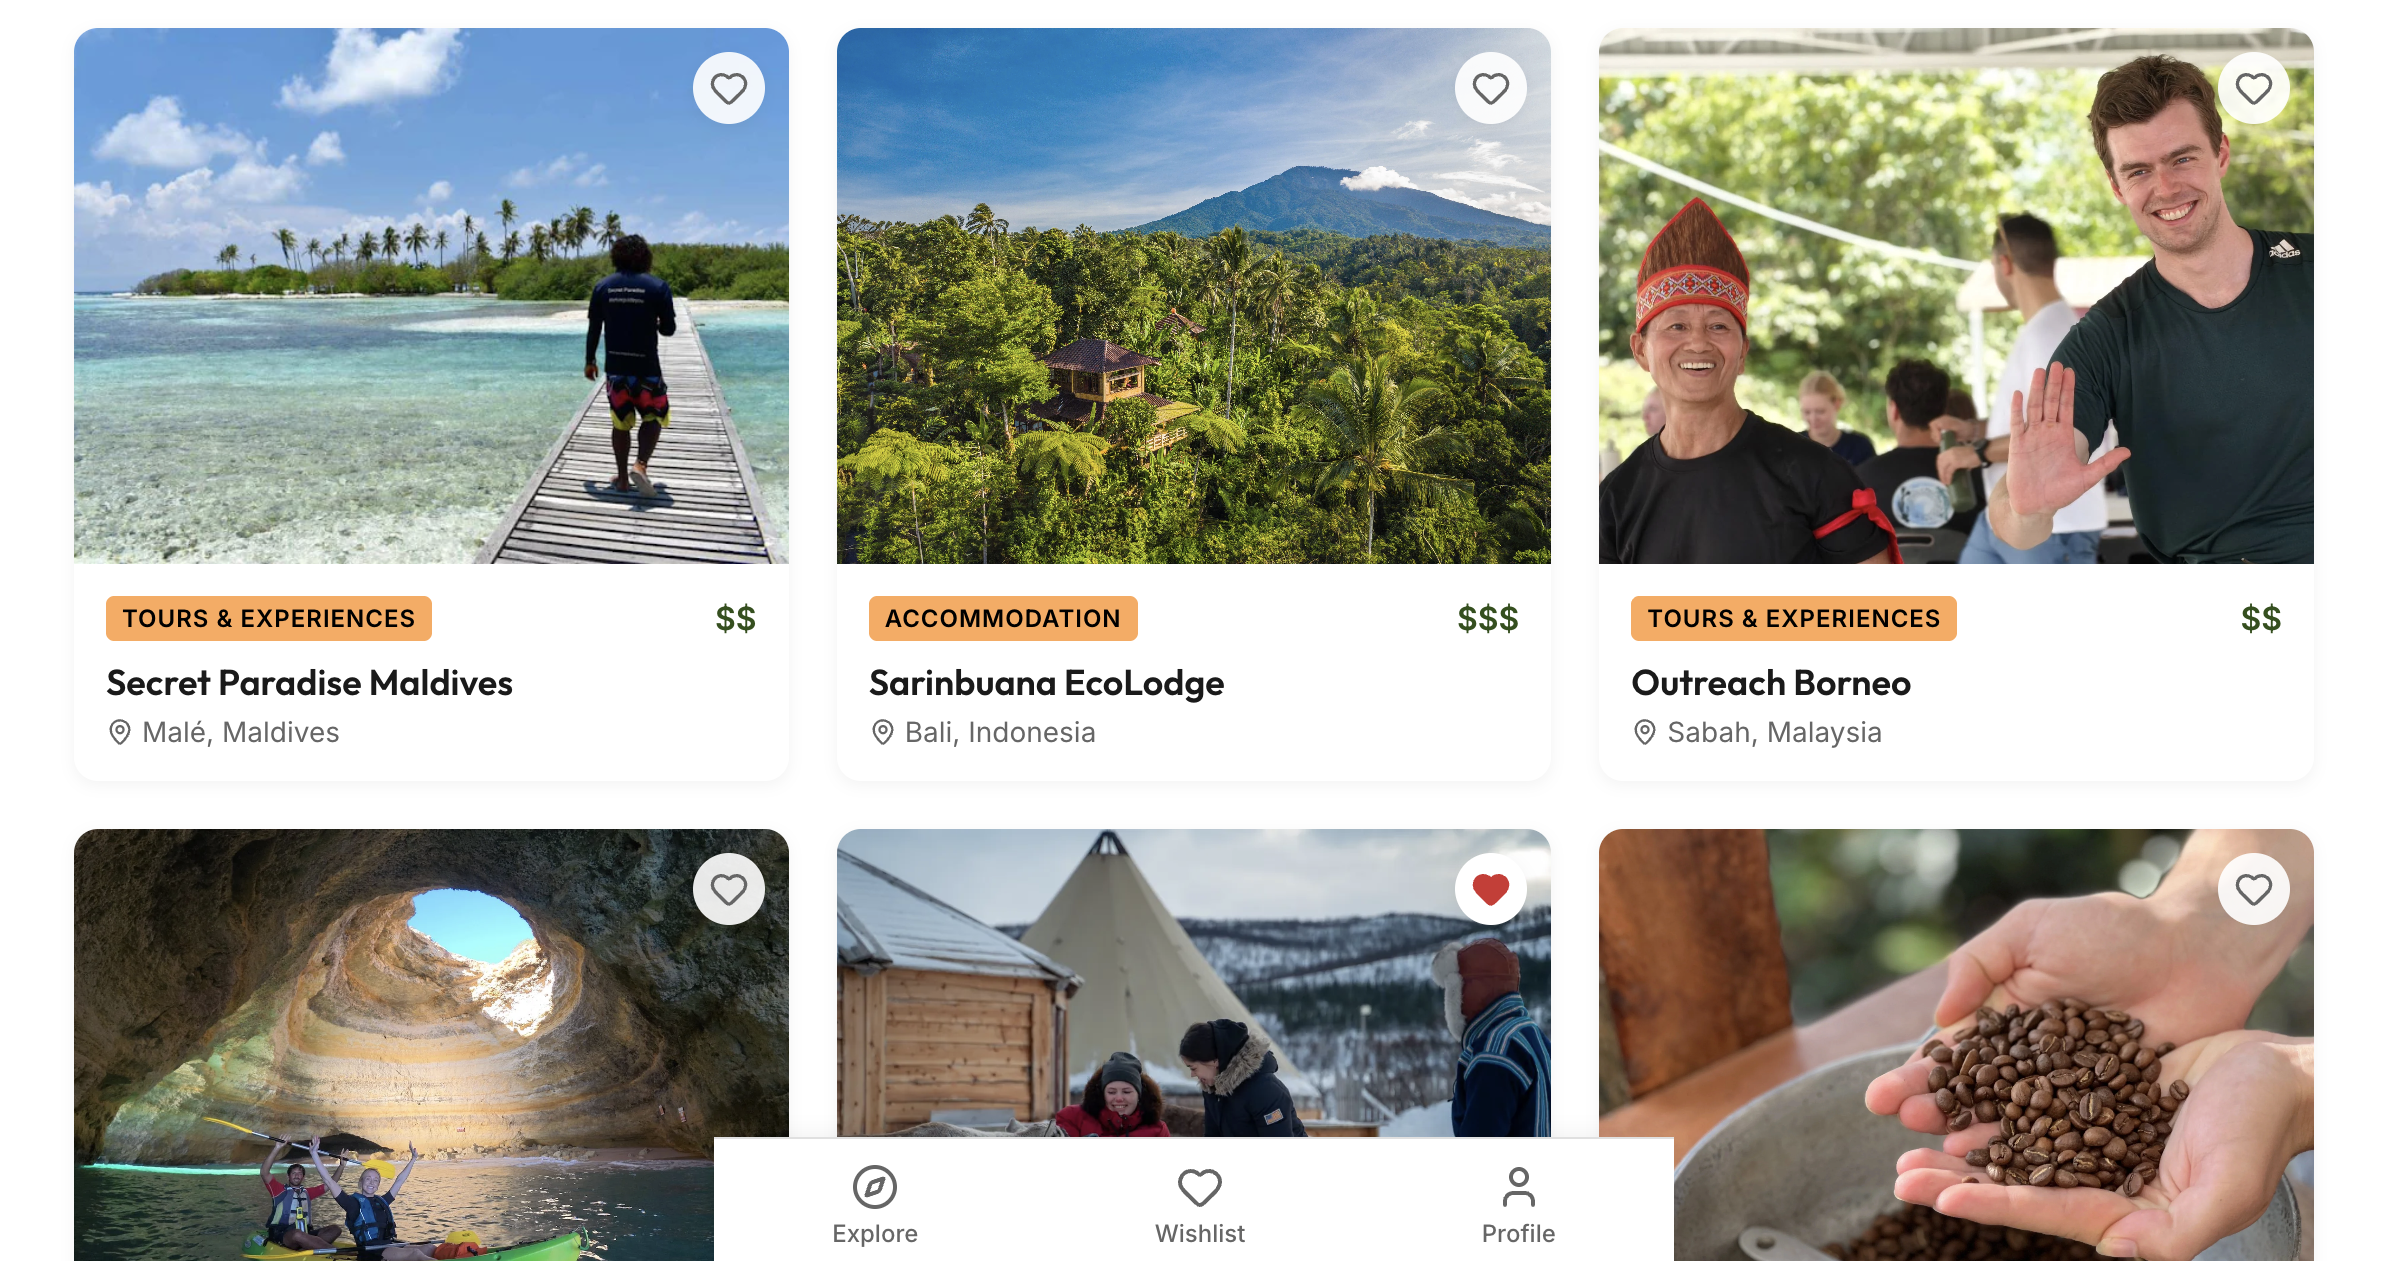Remove the red heart on snowy tent card
This screenshot has height=1261, width=2392.
(x=1490, y=889)
